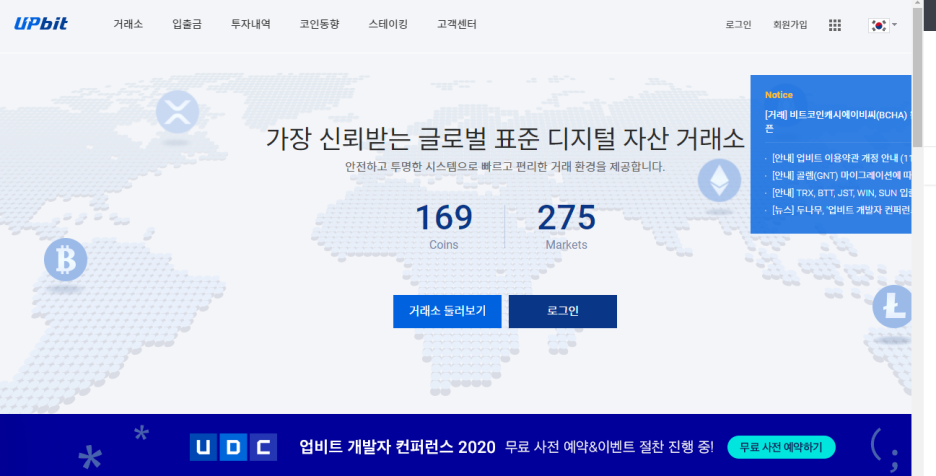Viewport: 936px width, 476px height.
Task: Click the dark blue 로그인 button
Action: click(562, 311)
